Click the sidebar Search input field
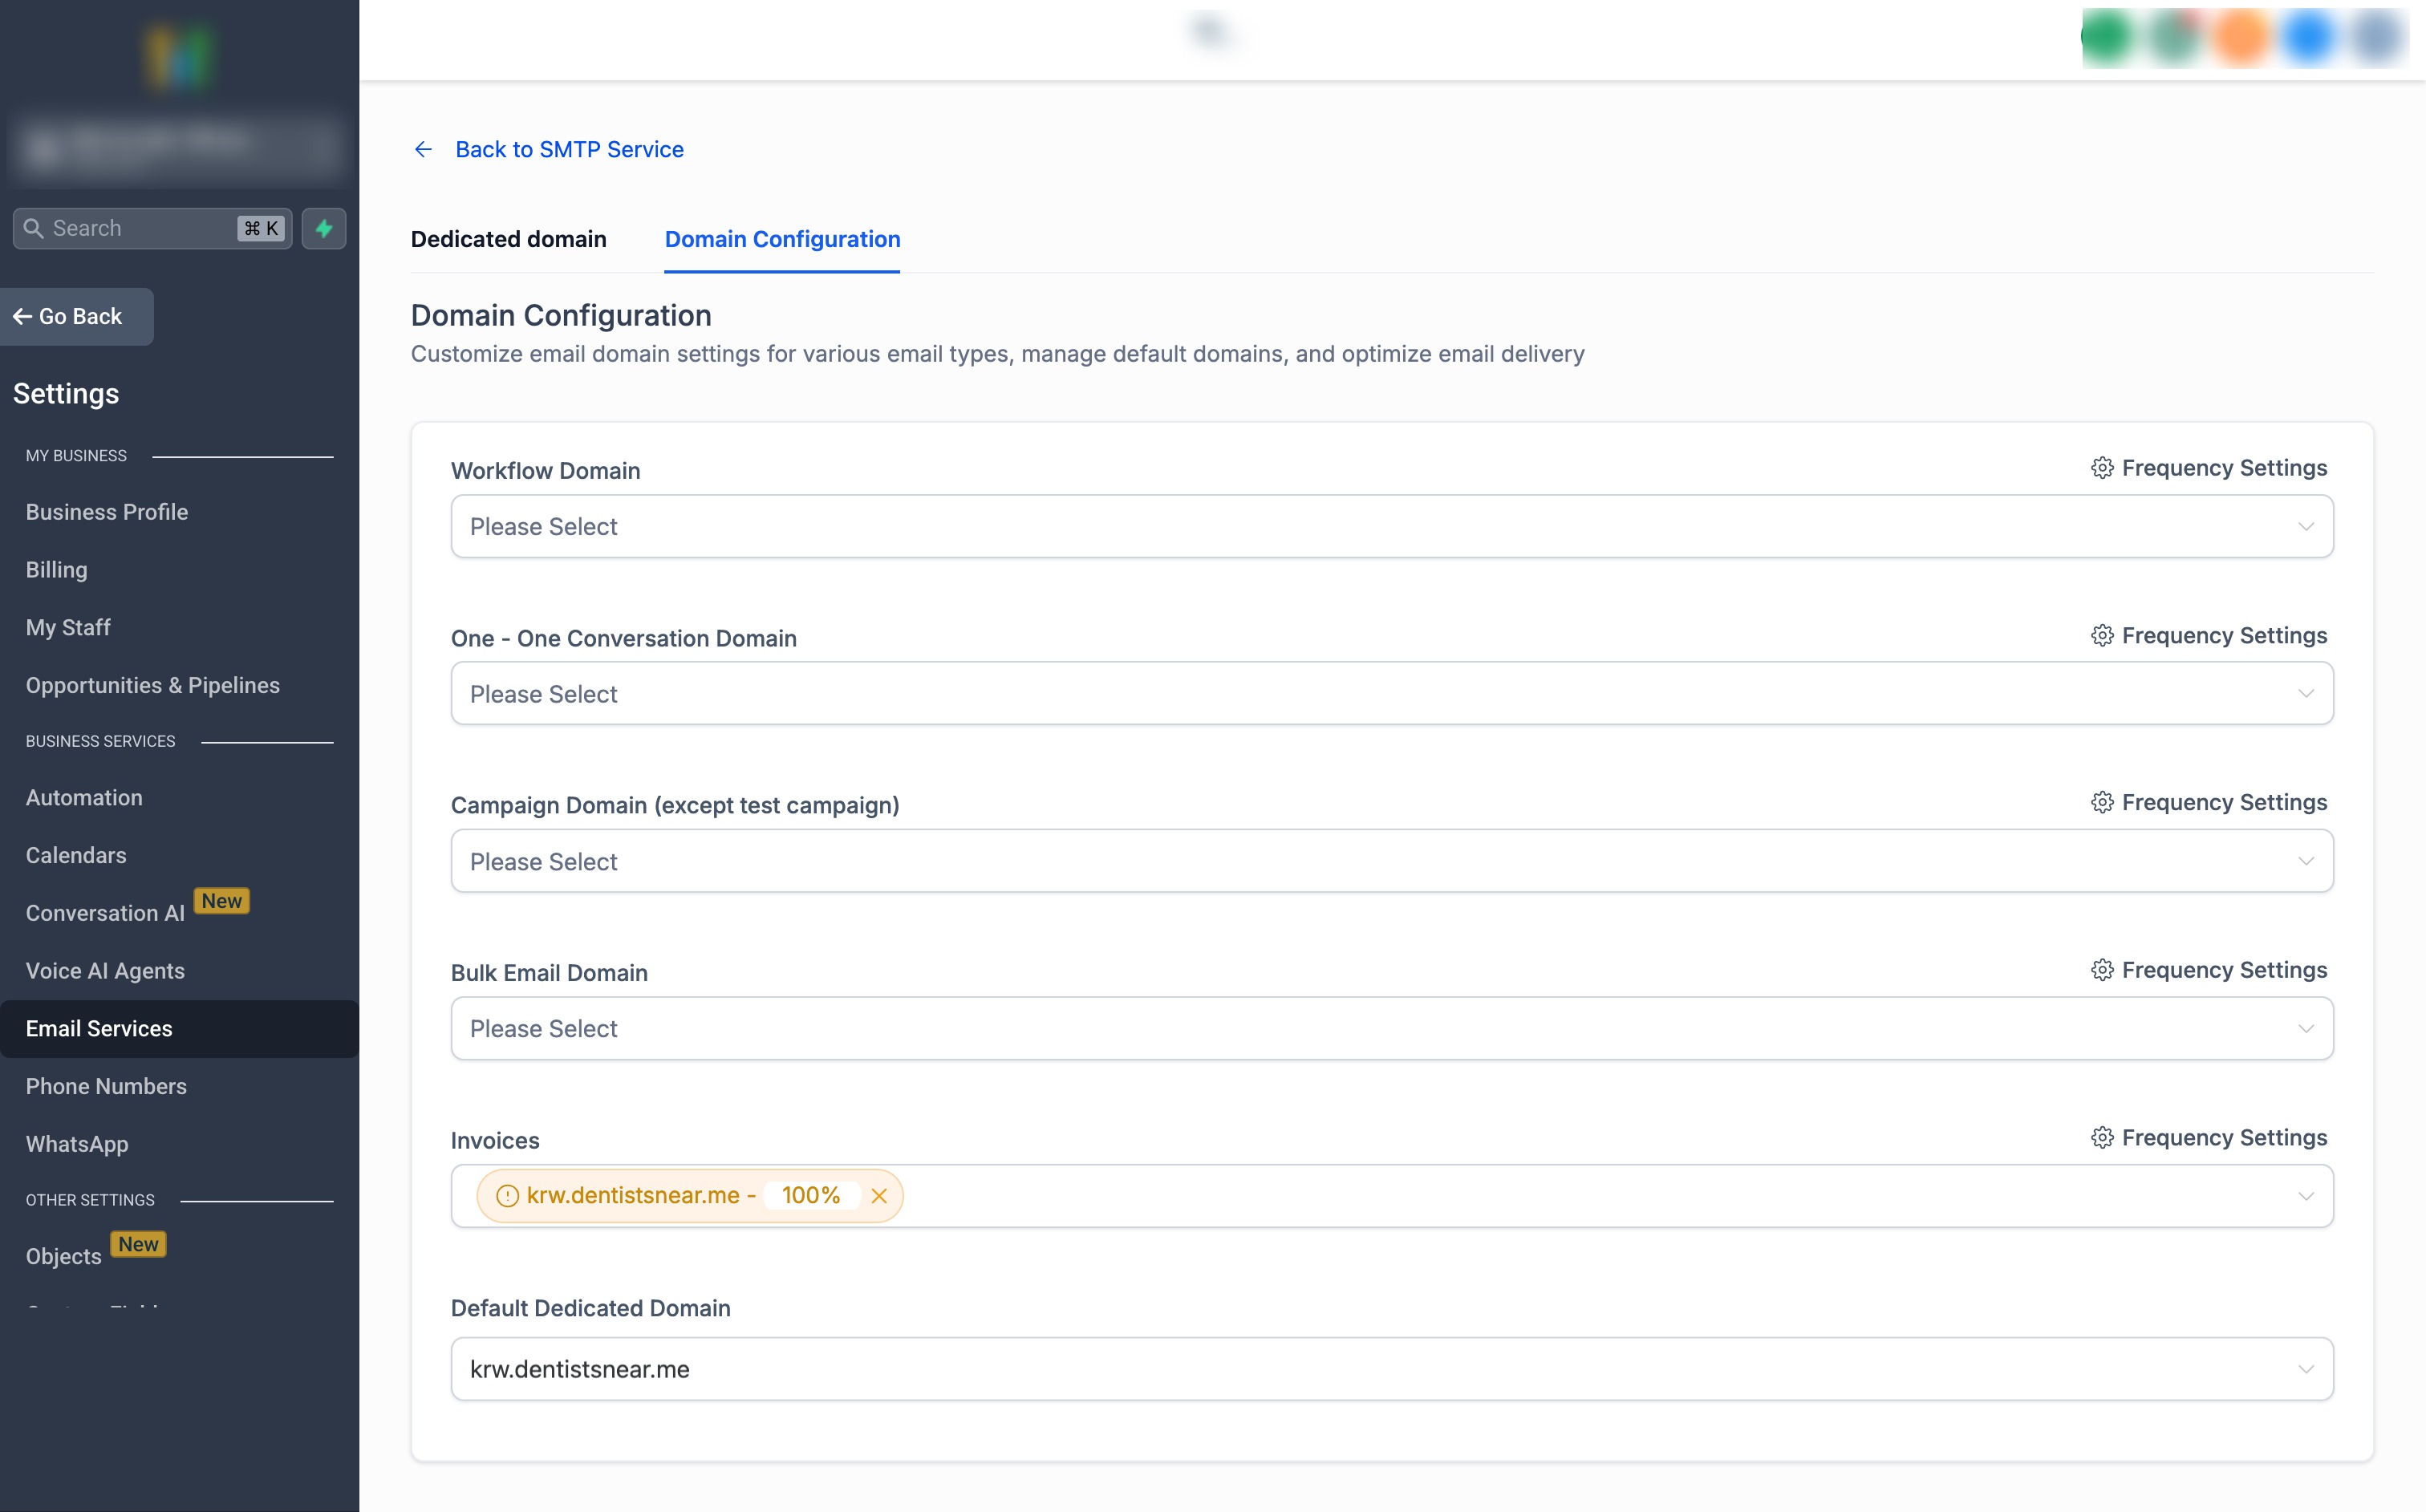The height and width of the screenshot is (1512, 2426). tap(140, 228)
